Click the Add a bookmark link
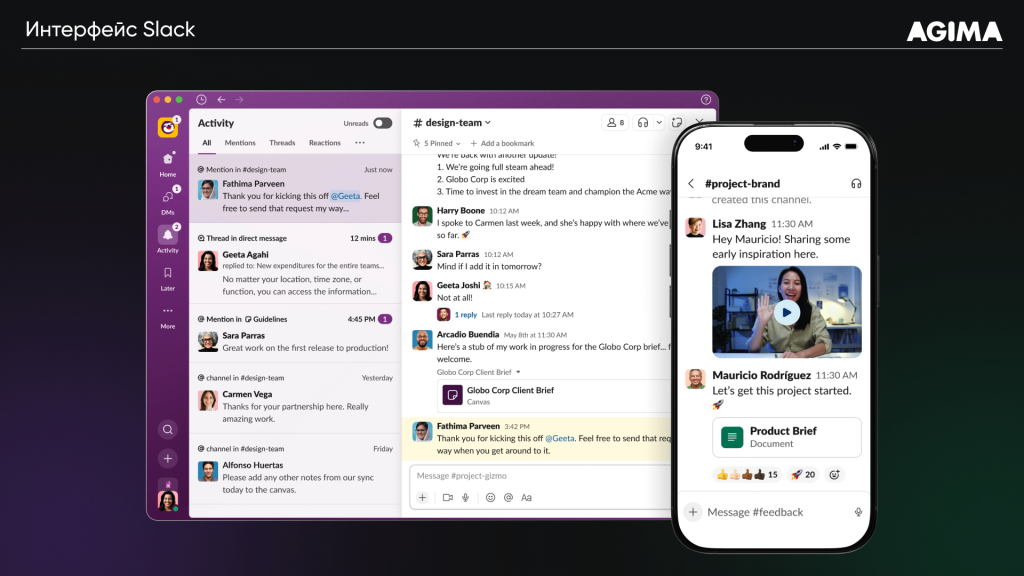Screen dimensions: 1024x576 [x=502, y=143]
